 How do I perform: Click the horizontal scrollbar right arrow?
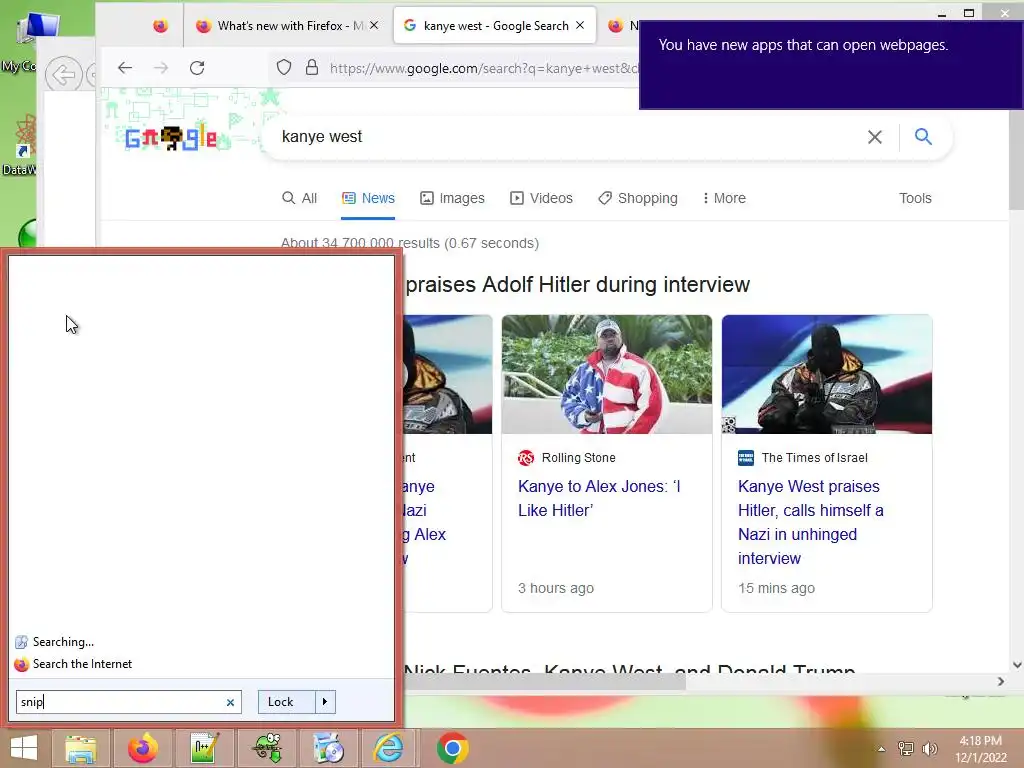1000,682
